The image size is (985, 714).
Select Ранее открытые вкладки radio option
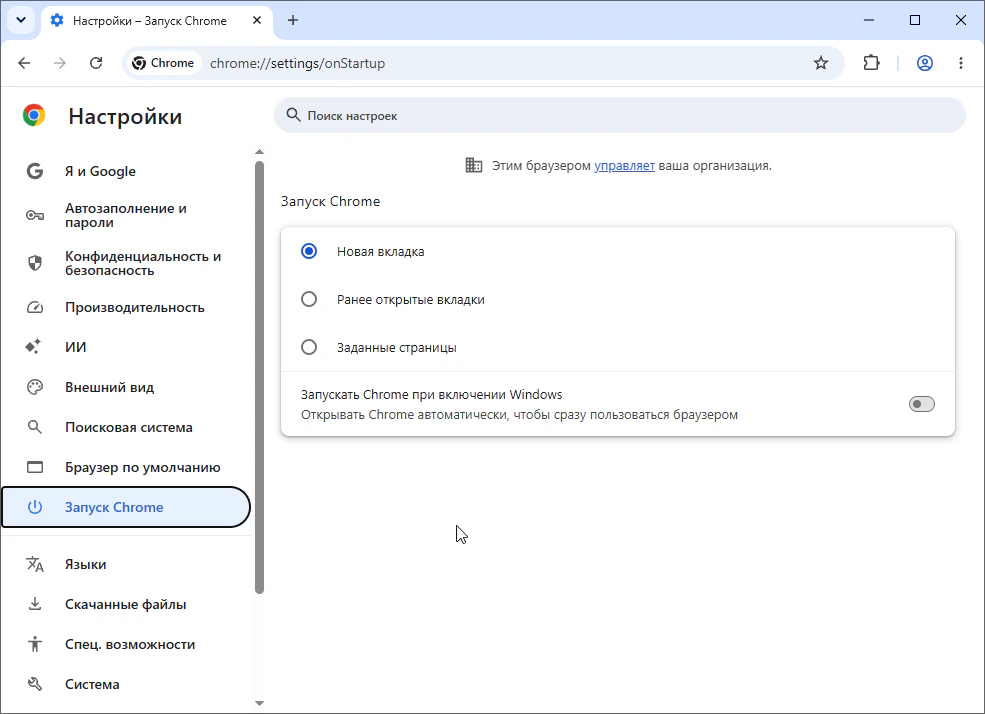click(308, 299)
